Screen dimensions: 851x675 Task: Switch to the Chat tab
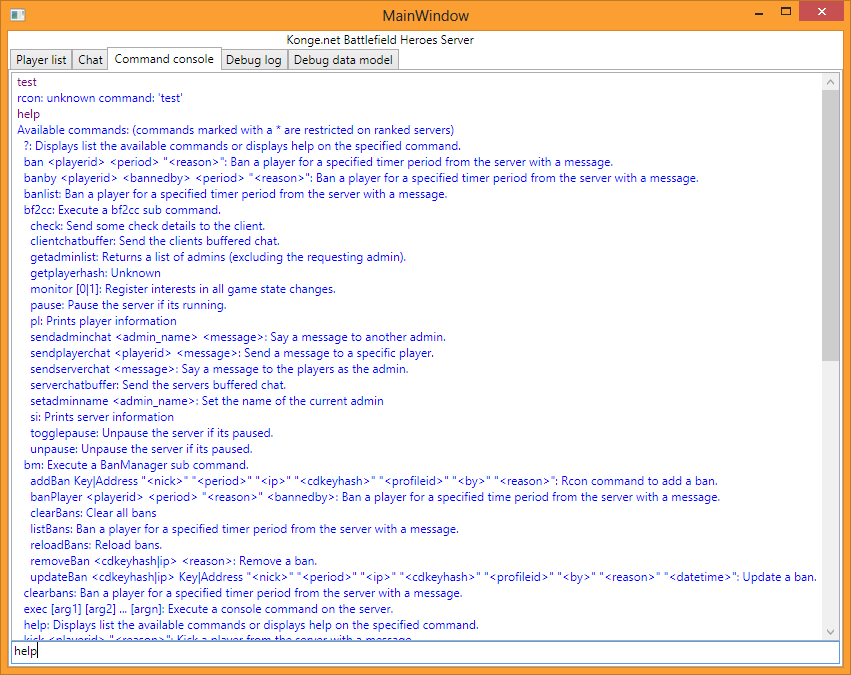click(x=90, y=60)
